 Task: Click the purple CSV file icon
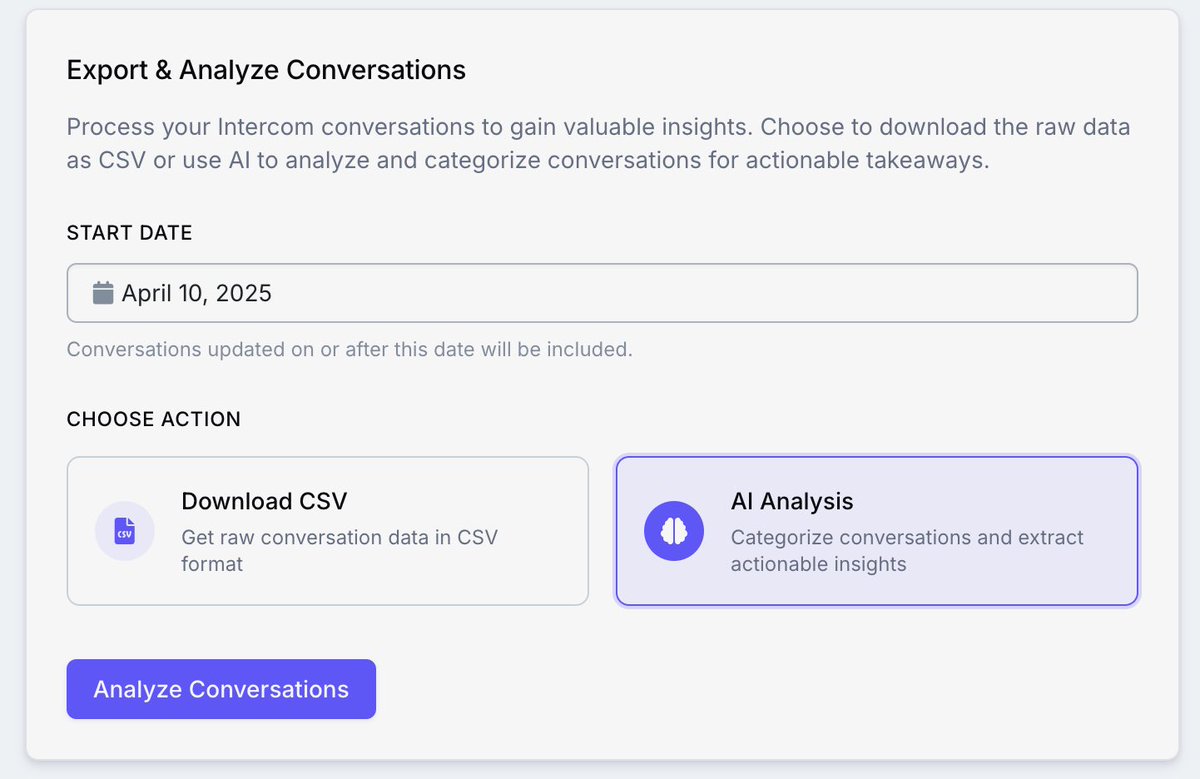click(124, 531)
